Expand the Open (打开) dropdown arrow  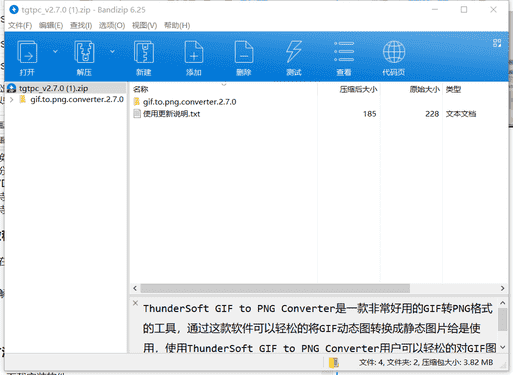(x=55, y=52)
